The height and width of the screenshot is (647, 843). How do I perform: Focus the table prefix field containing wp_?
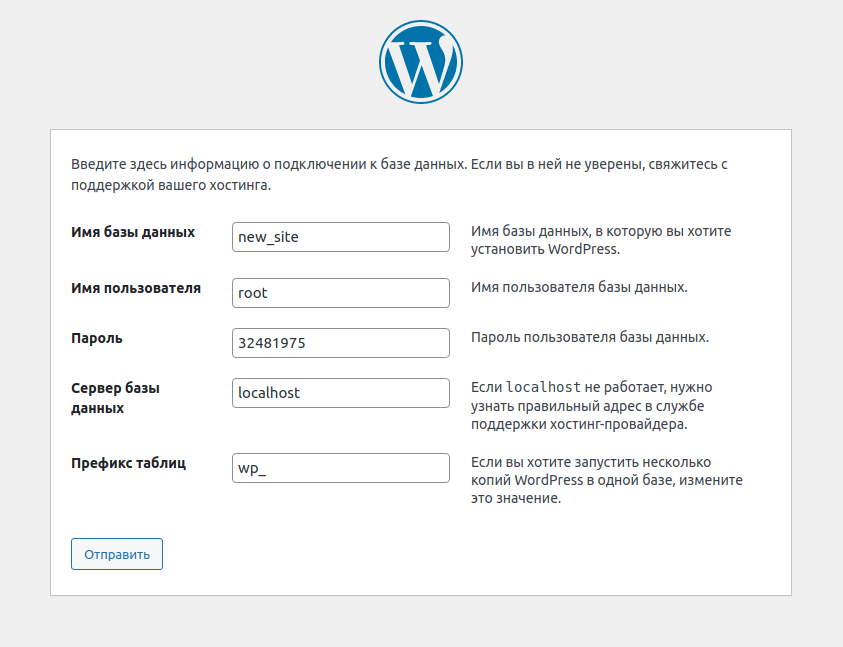340,468
